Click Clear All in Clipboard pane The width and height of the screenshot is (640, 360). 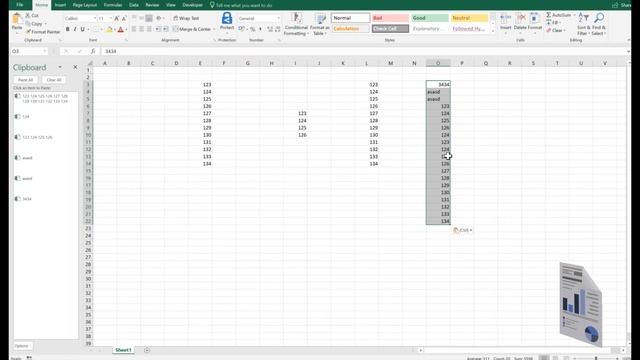[54, 80]
